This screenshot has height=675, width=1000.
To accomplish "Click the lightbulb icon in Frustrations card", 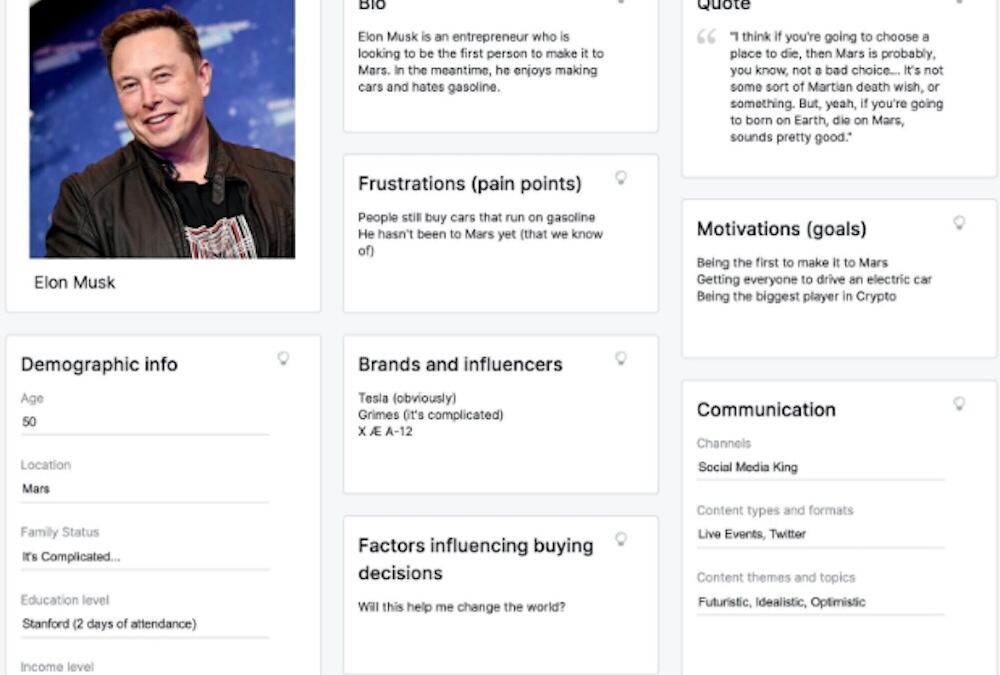I will pyautogui.click(x=621, y=178).
